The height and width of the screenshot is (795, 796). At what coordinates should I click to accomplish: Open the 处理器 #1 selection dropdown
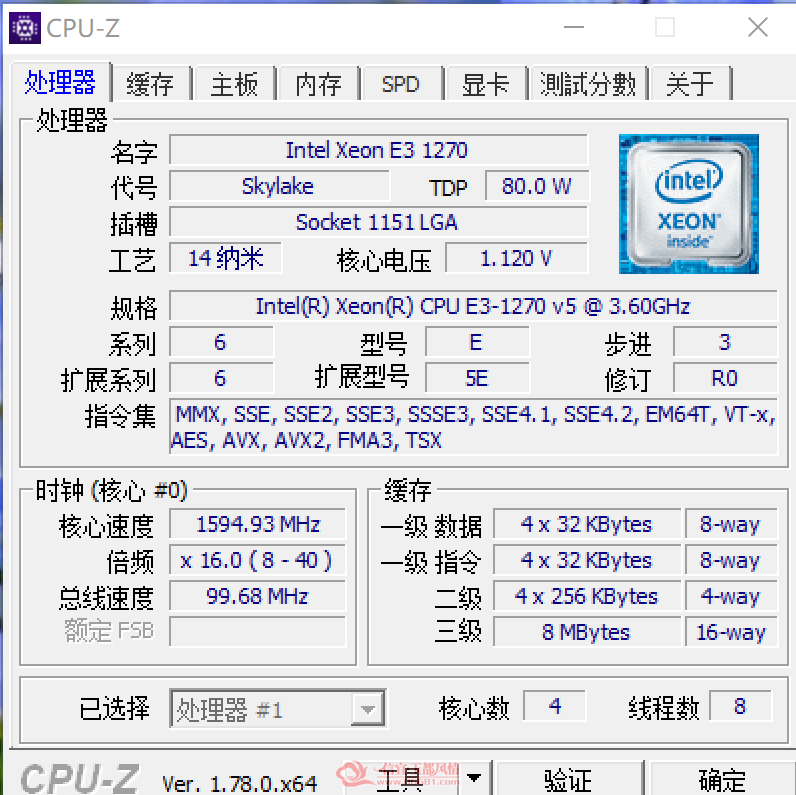pyautogui.click(x=278, y=709)
